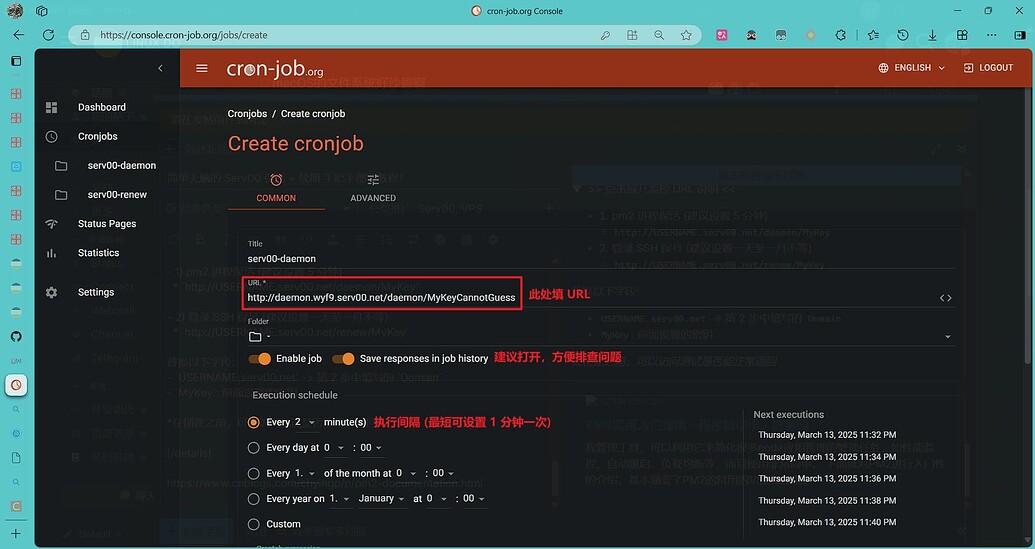Open the Extensions puzzle-piece menu
Screen dimensions: 1035x549
click(x=840, y=35)
